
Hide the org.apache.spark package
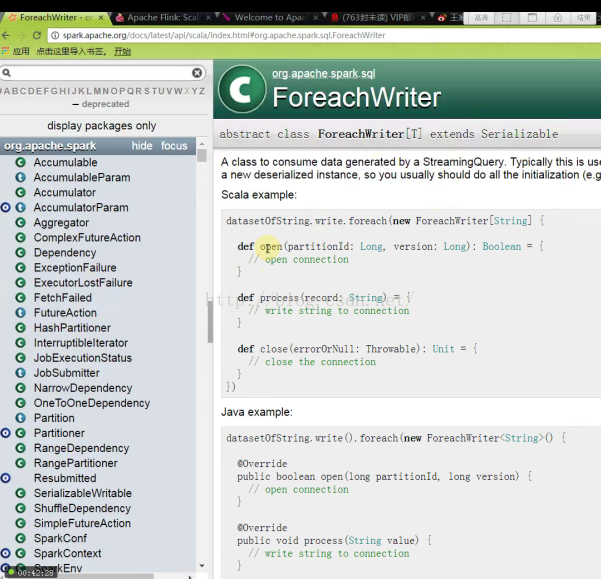coord(142,146)
